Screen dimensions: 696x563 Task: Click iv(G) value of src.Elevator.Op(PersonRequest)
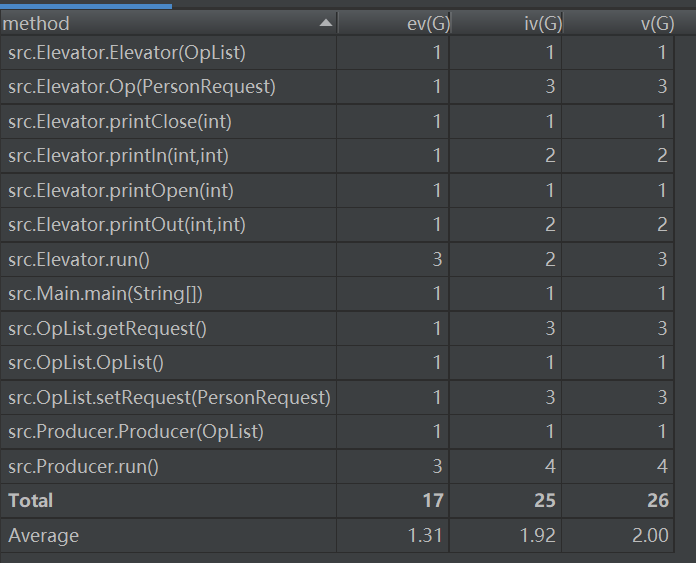550,87
